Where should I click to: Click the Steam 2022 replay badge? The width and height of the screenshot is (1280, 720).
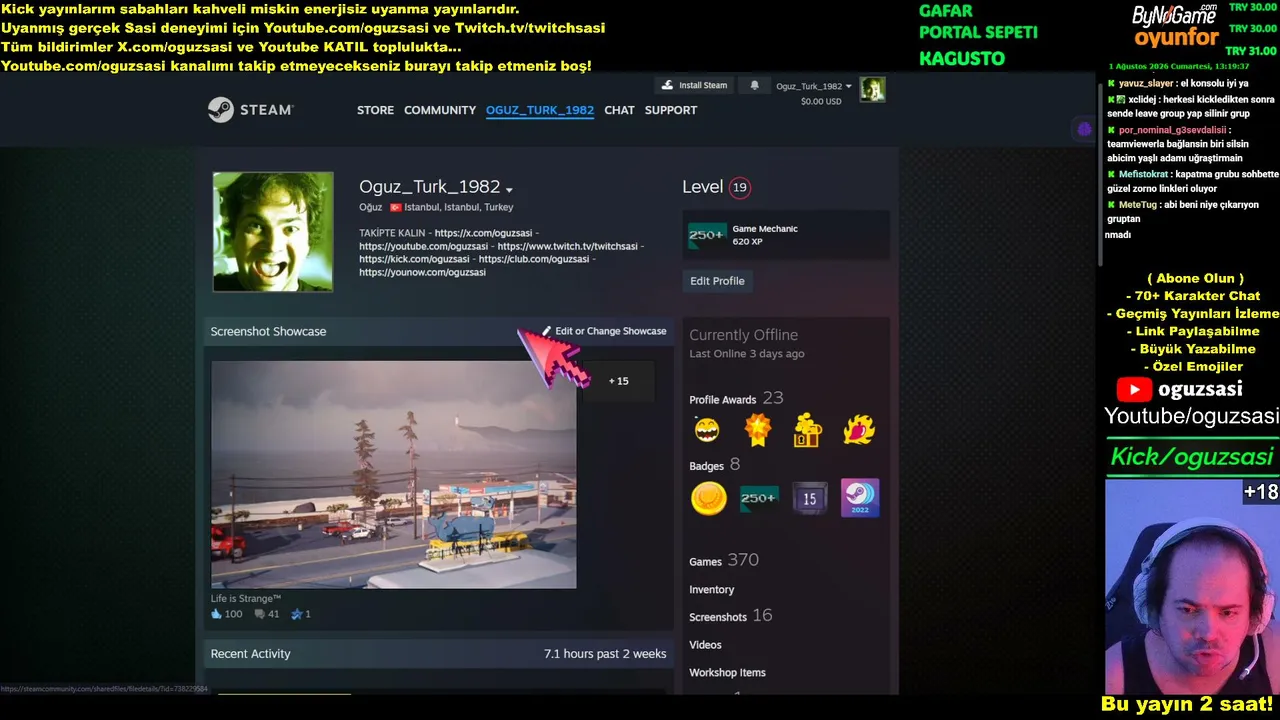pyautogui.click(x=860, y=498)
